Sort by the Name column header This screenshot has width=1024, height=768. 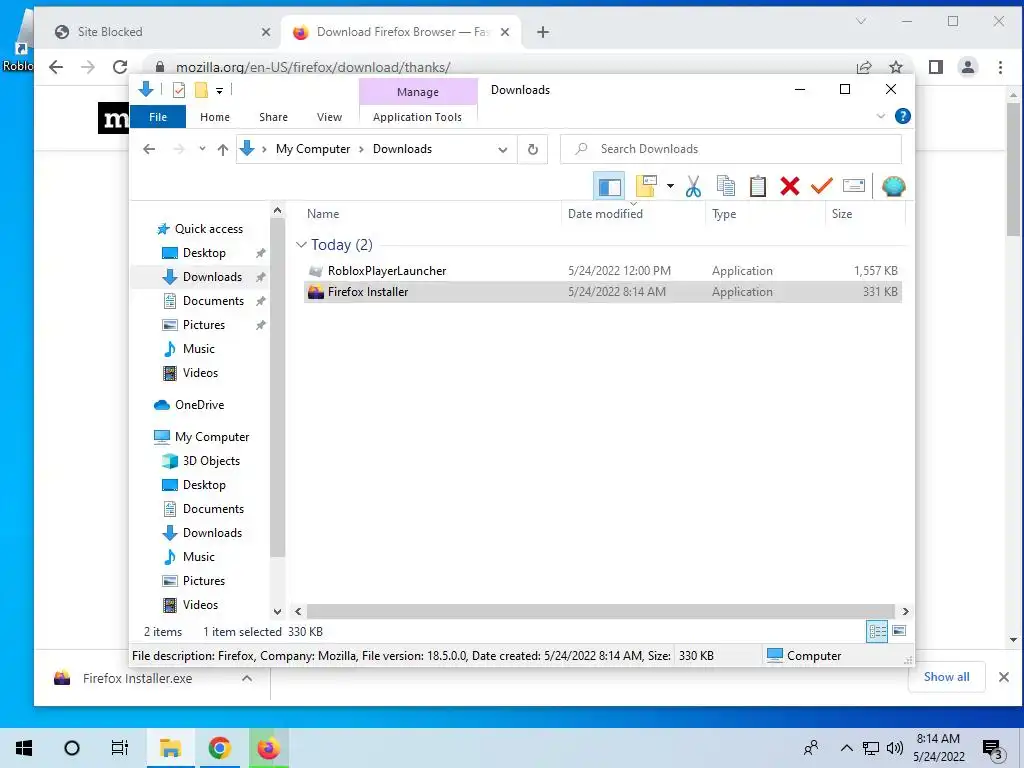tap(323, 214)
